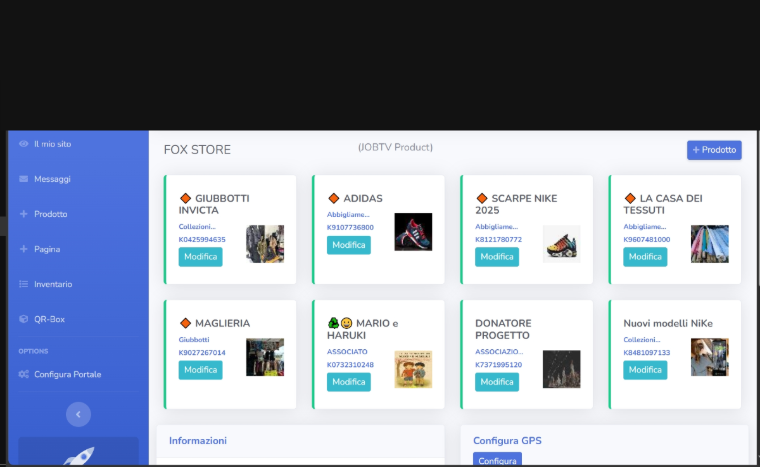The image size is (760, 467).
Task: Click orange diamond icon on GIUBBOTTI INVICTA card
Action: click(x=185, y=198)
